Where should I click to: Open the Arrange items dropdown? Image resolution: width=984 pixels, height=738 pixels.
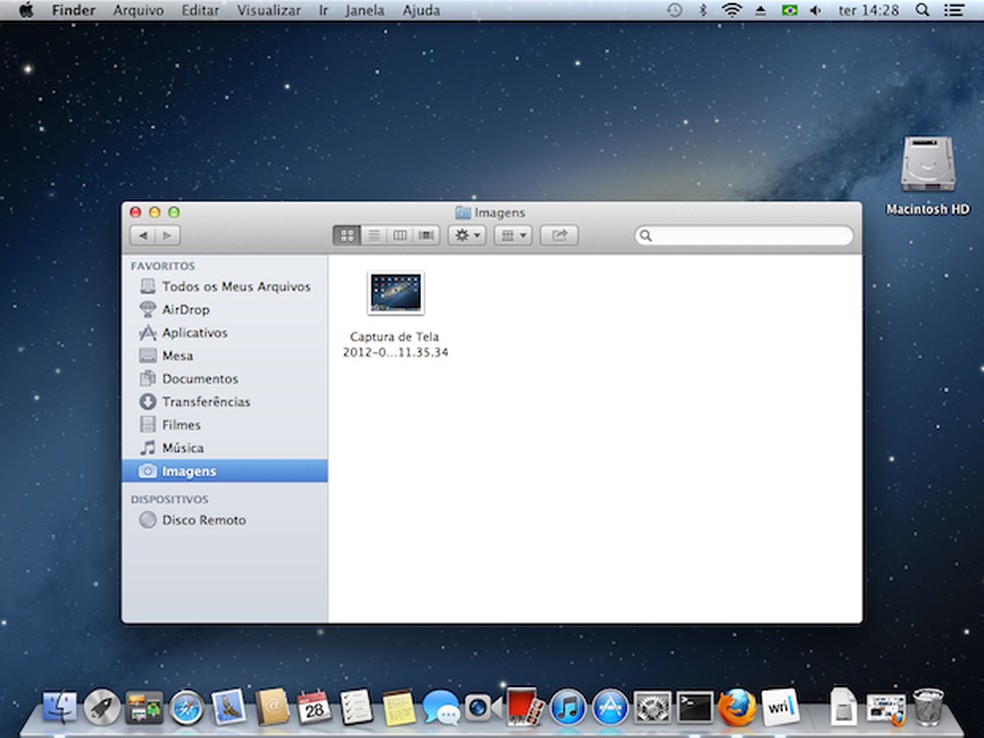pos(513,235)
